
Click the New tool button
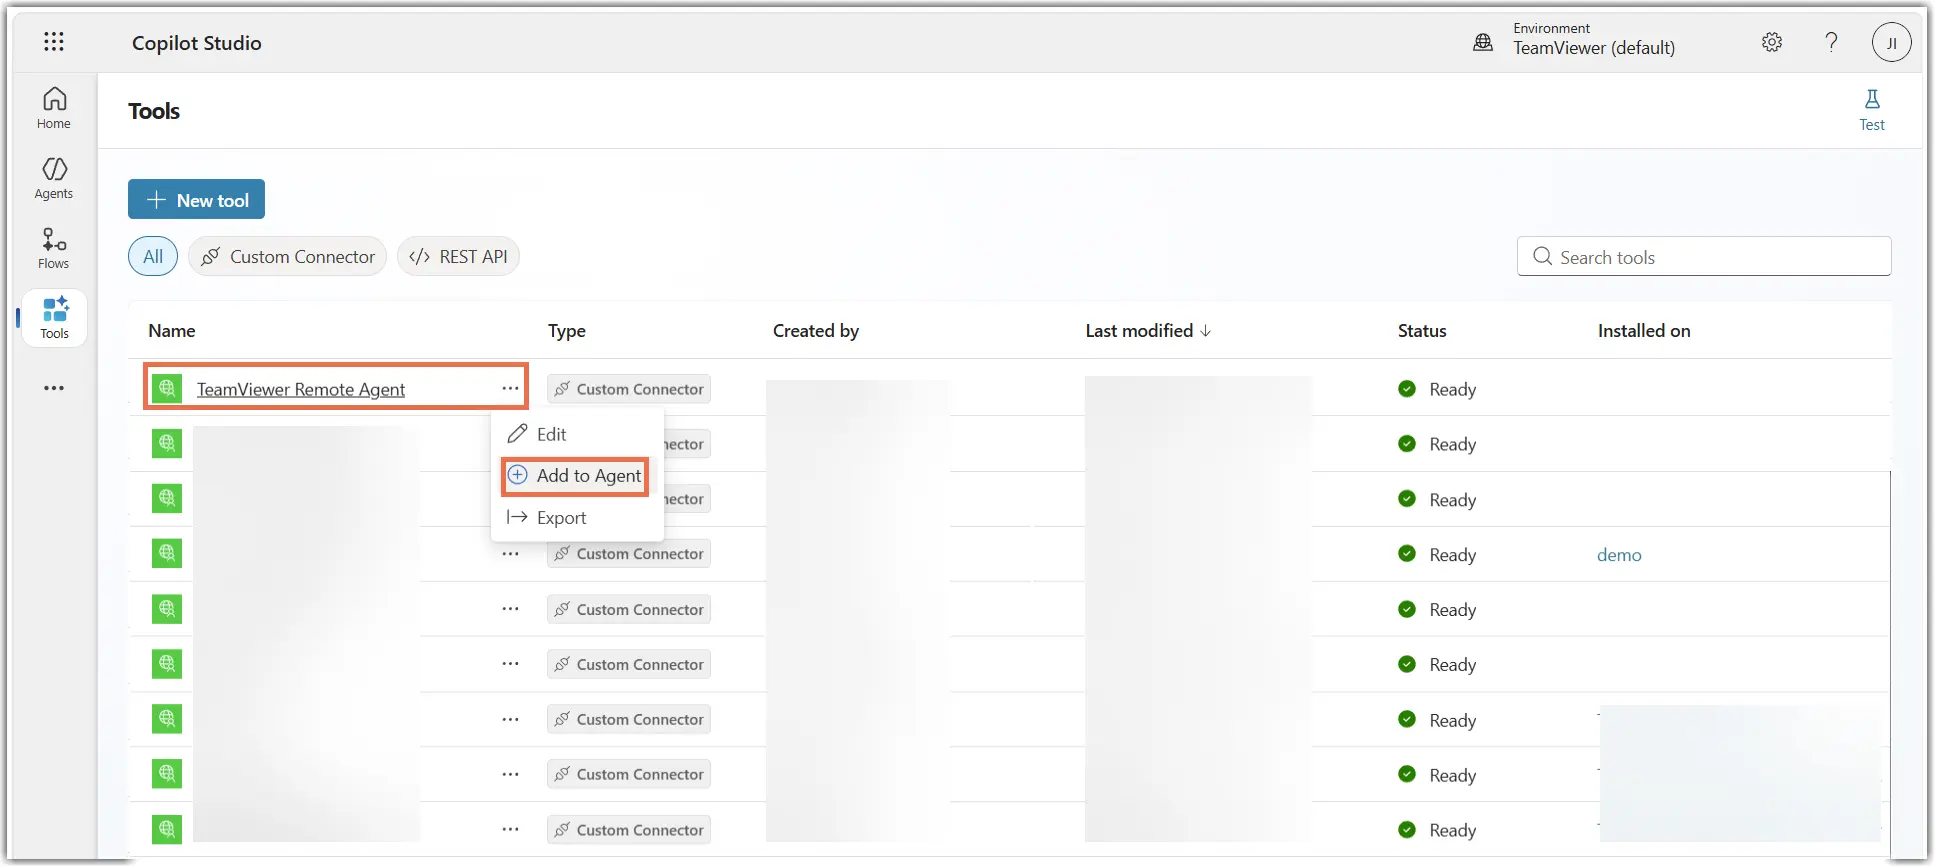click(x=196, y=199)
